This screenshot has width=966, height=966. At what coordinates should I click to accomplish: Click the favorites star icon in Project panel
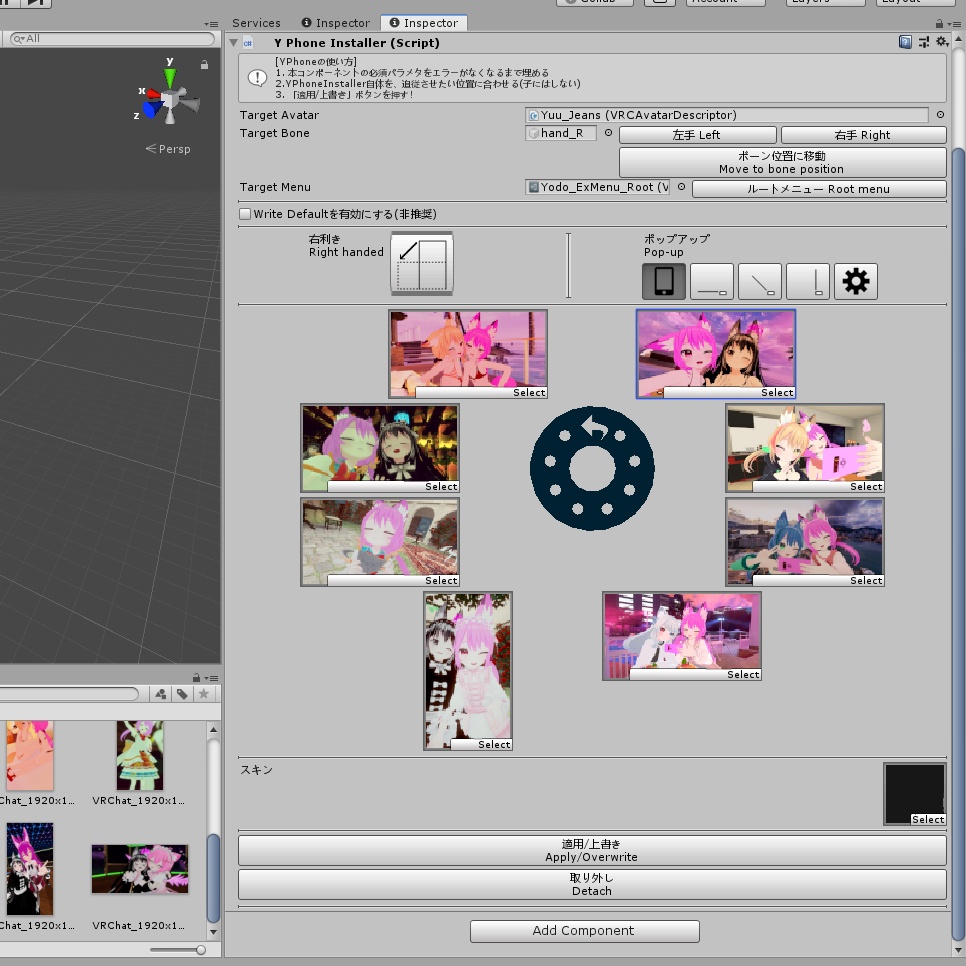point(204,694)
